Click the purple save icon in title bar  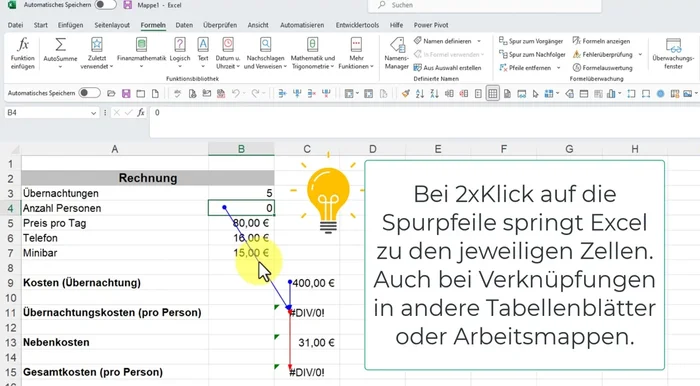128,5
